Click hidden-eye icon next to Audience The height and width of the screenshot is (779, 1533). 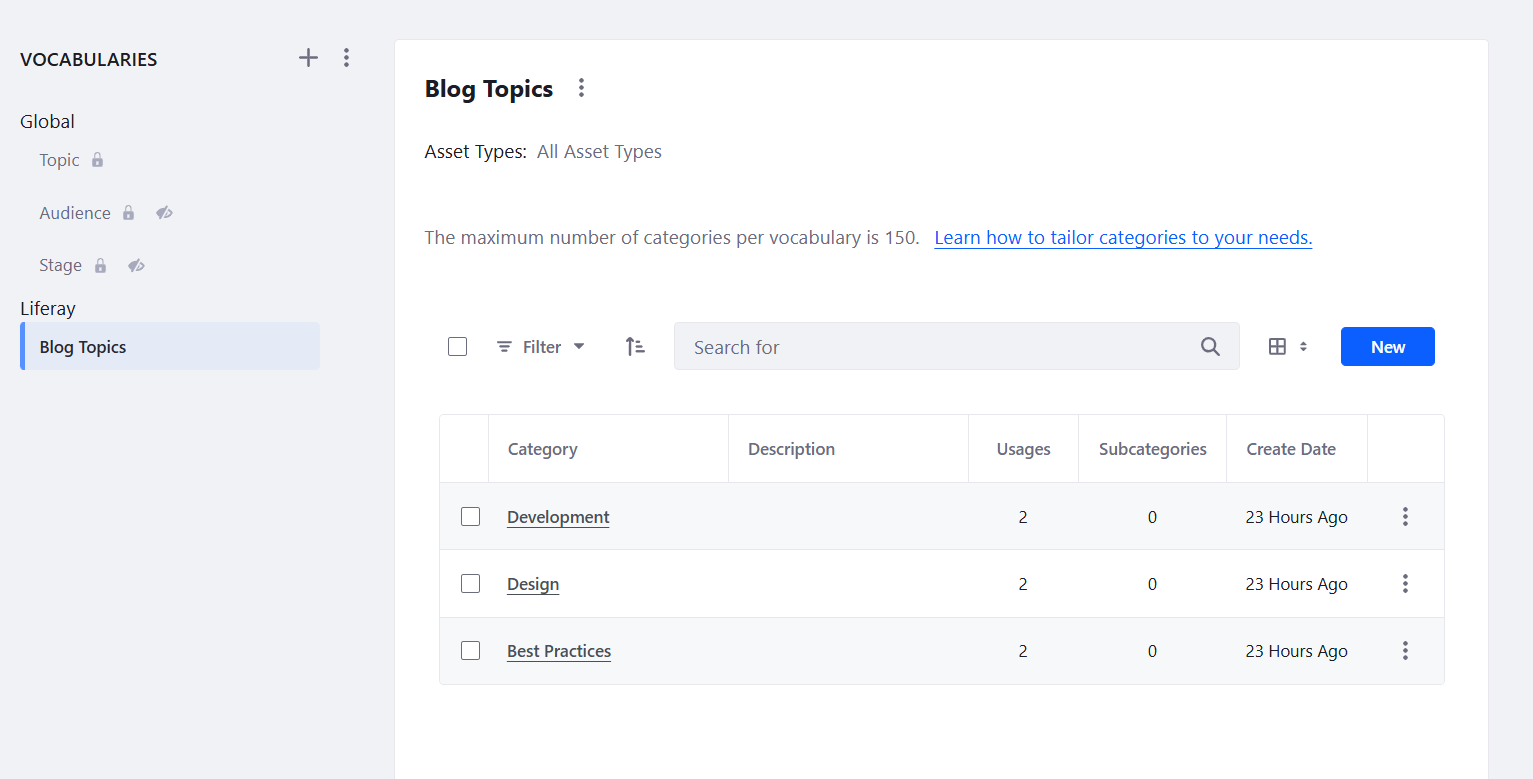[x=164, y=213]
